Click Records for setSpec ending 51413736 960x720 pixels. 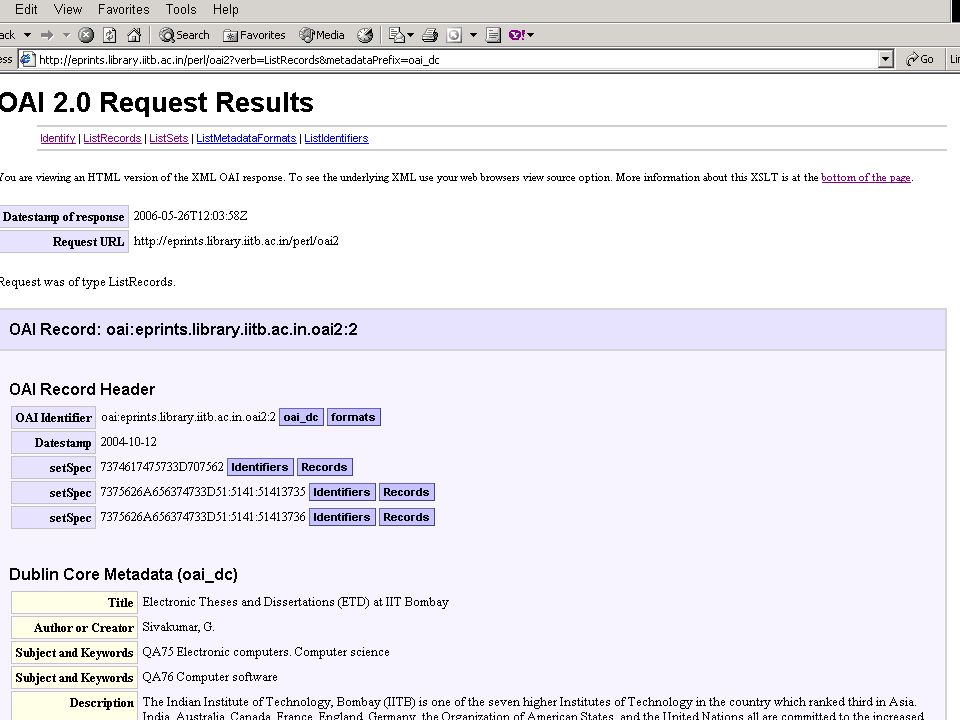[x=406, y=517]
